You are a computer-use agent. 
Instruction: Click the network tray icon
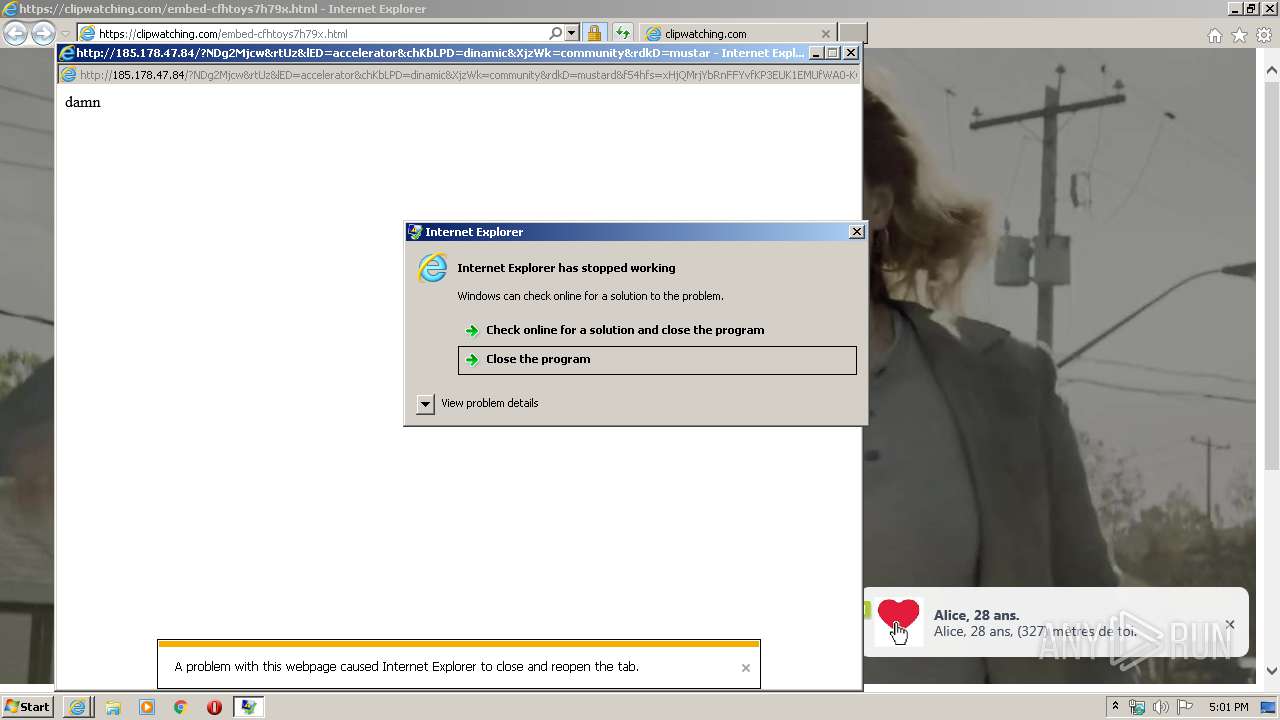coord(1137,707)
